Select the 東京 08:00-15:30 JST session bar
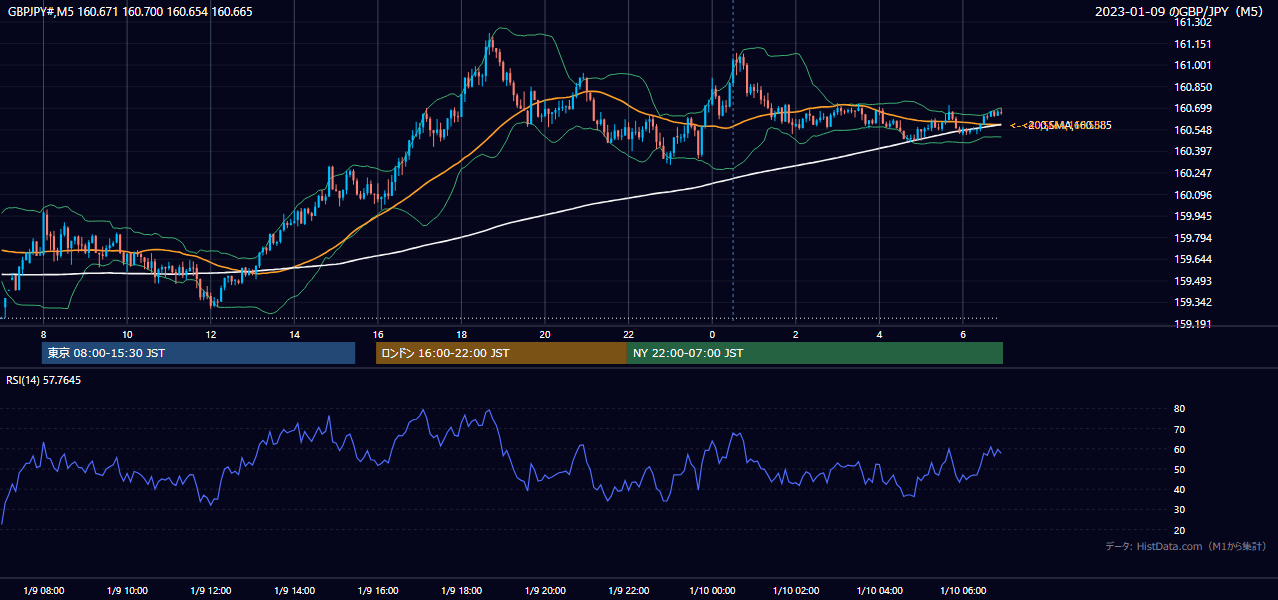The image size is (1278, 600). click(x=199, y=353)
